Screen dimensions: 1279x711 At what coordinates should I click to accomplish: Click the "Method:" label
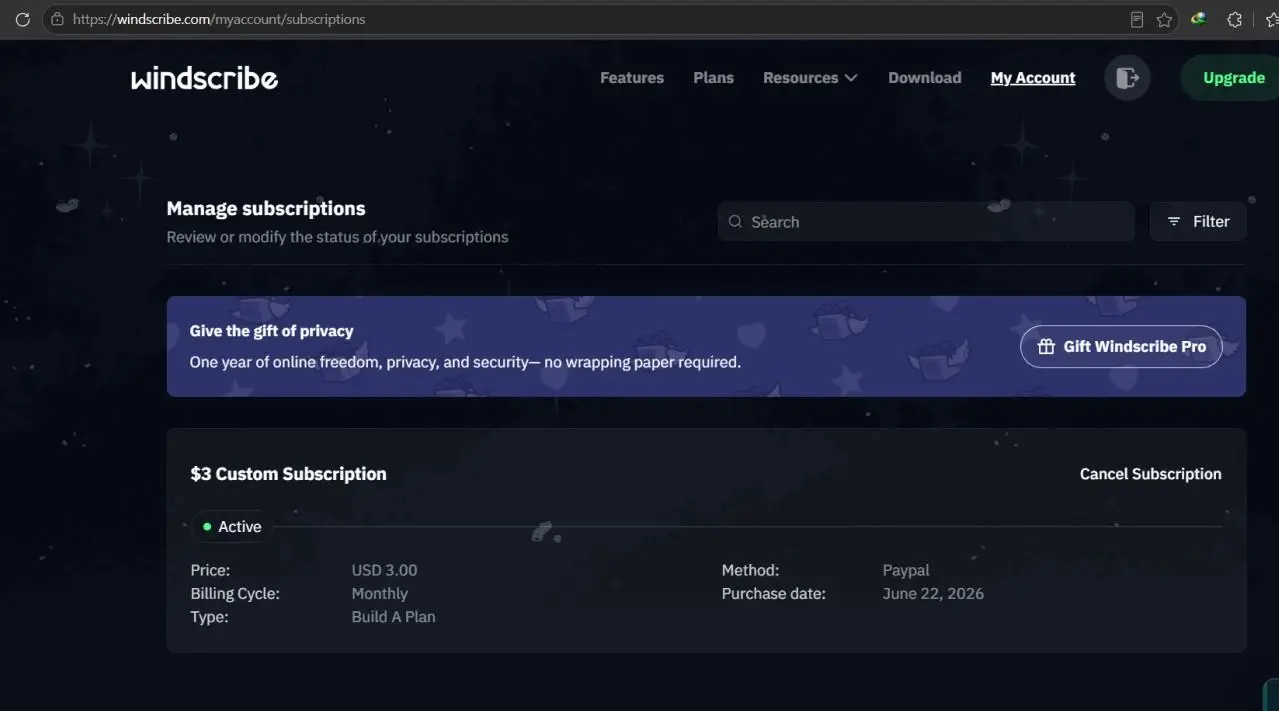tap(750, 570)
